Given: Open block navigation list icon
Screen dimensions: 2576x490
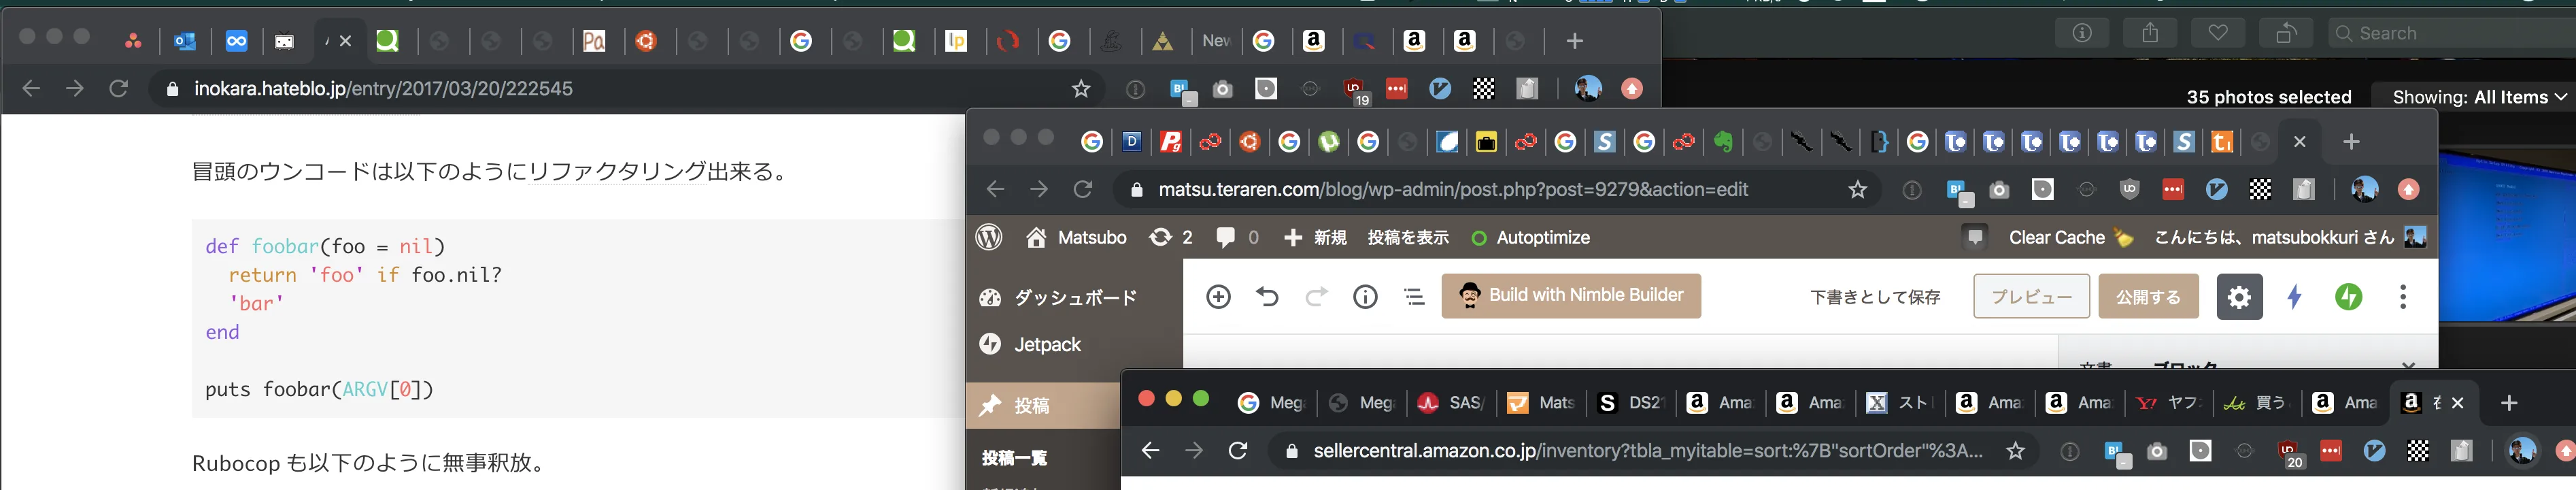Looking at the screenshot, I should click(x=1414, y=297).
